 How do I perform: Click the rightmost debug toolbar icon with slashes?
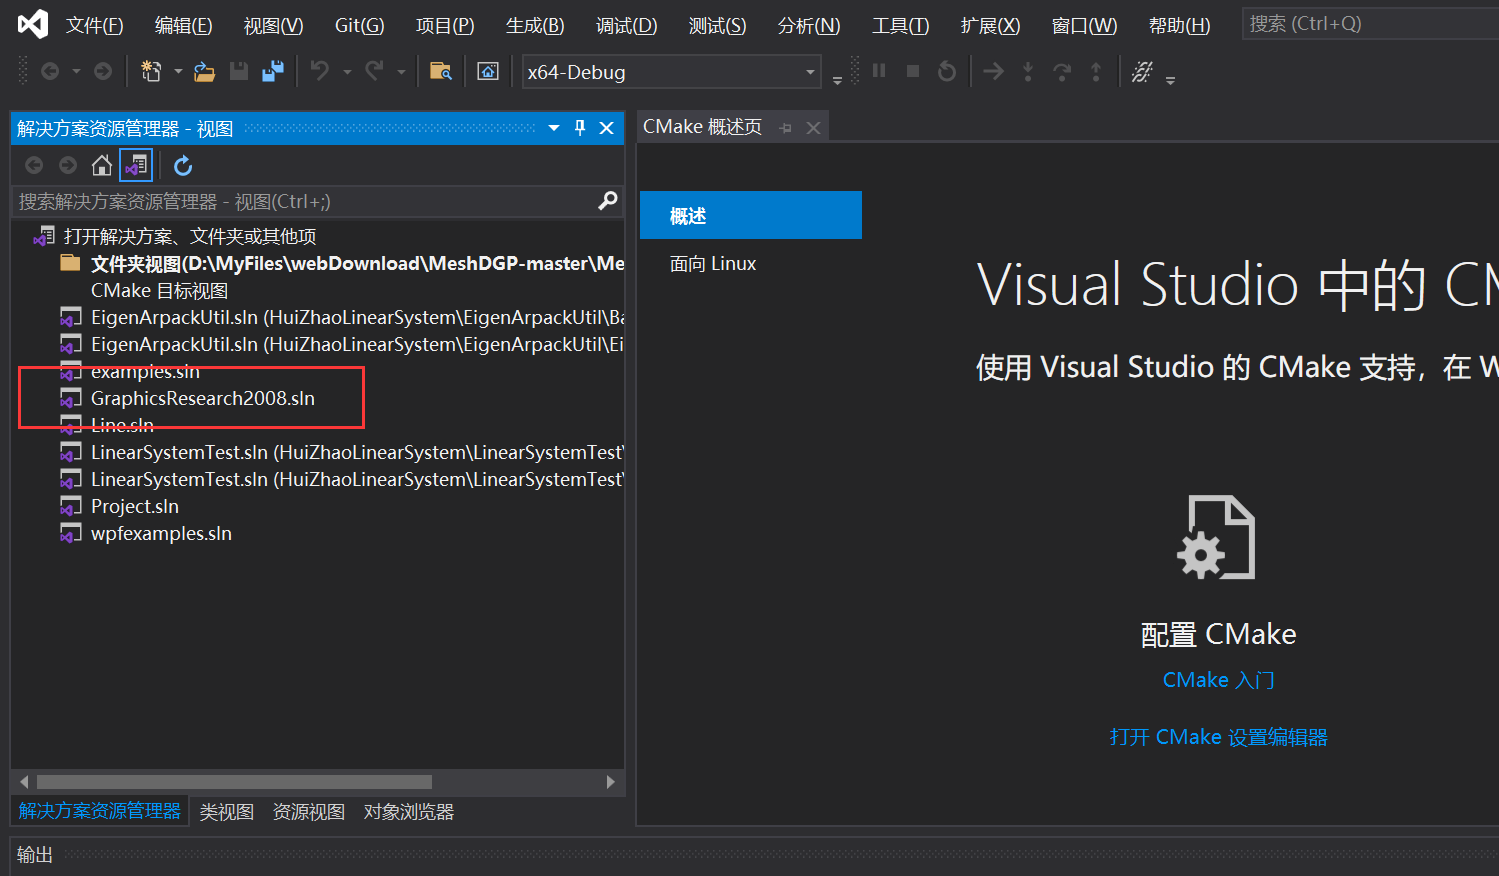click(1142, 71)
